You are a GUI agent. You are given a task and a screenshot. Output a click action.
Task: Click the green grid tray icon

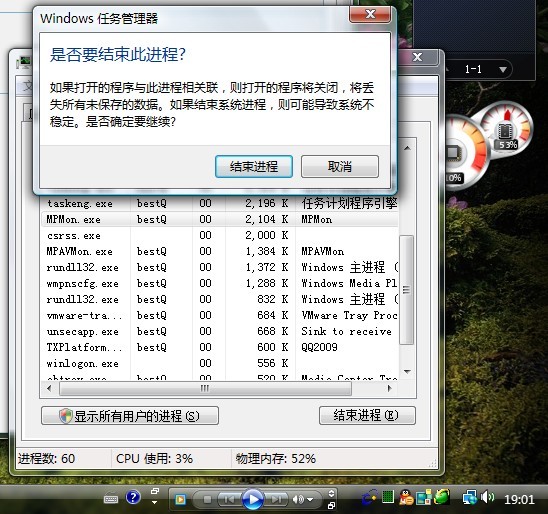pos(388,497)
